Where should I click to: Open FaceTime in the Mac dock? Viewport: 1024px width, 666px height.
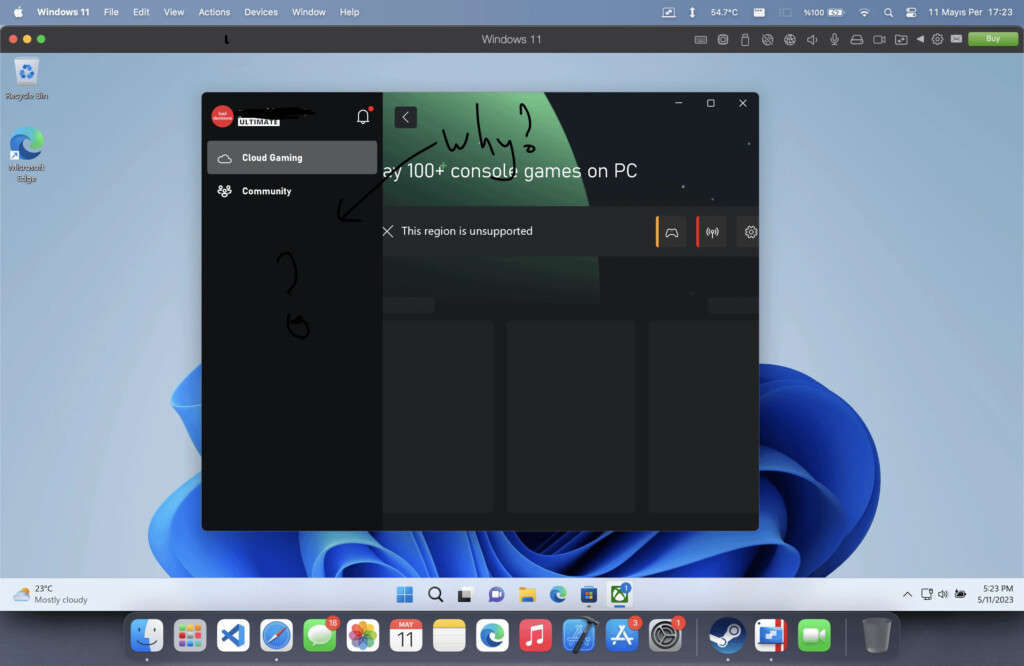tap(814, 635)
